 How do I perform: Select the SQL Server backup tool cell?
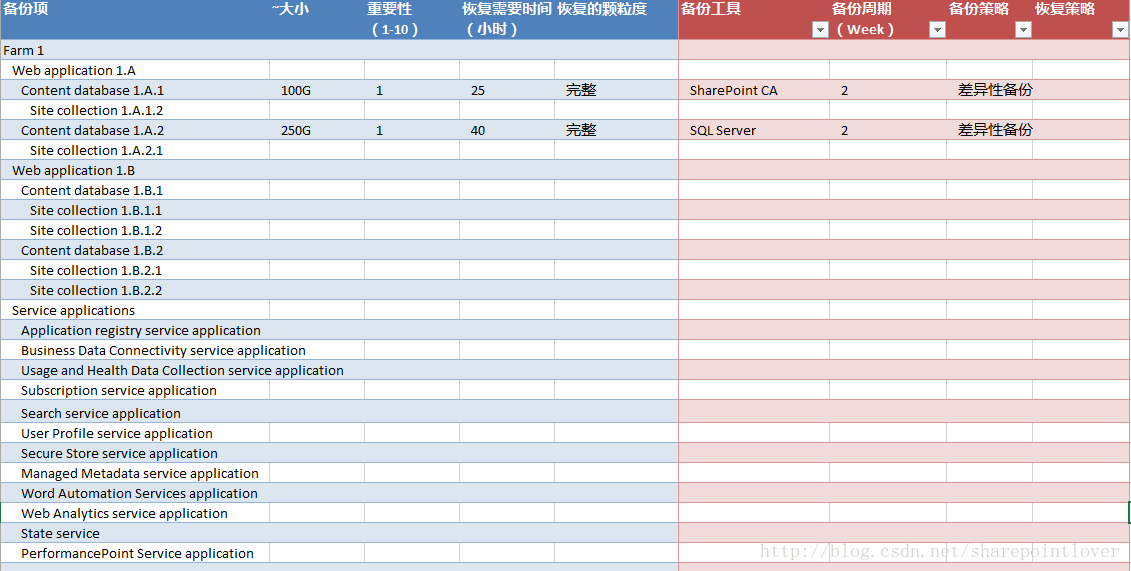click(x=754, y=130)
